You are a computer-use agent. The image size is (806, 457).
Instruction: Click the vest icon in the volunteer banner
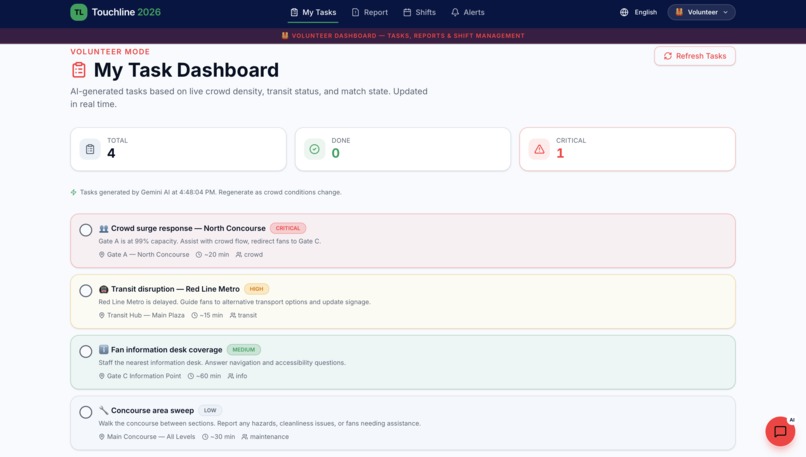coord(285,35)
